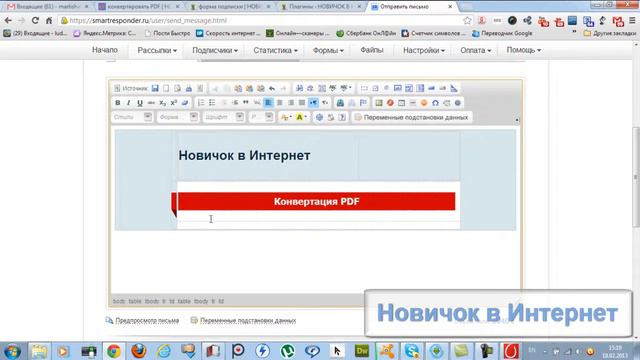The height and width of the screenshot is (360, 640).
Task: Apply superscript formatting
Action: (x=173, y=103)
